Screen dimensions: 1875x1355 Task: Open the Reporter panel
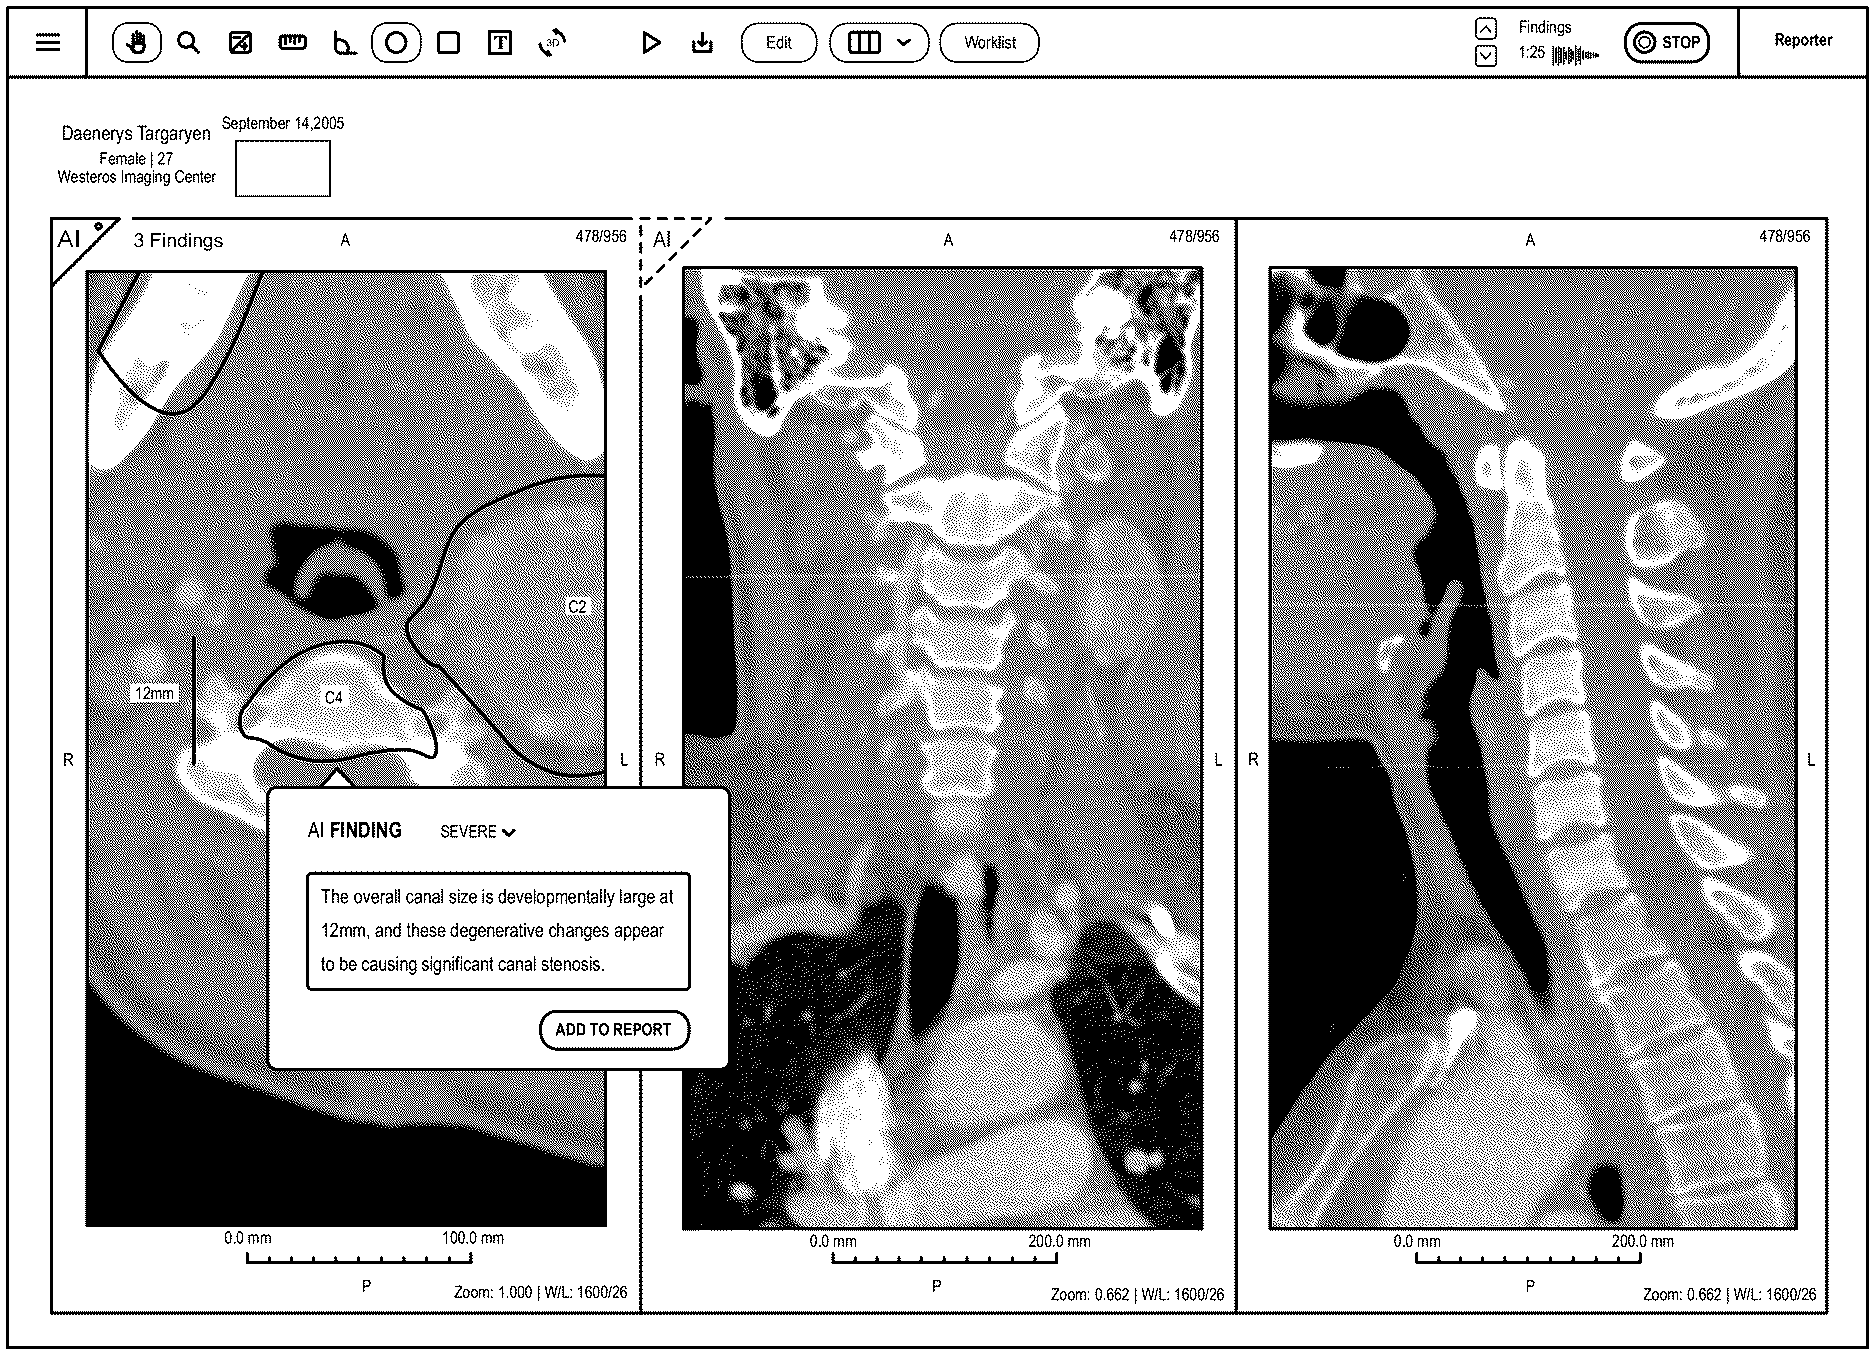[x=1802, y=41]
